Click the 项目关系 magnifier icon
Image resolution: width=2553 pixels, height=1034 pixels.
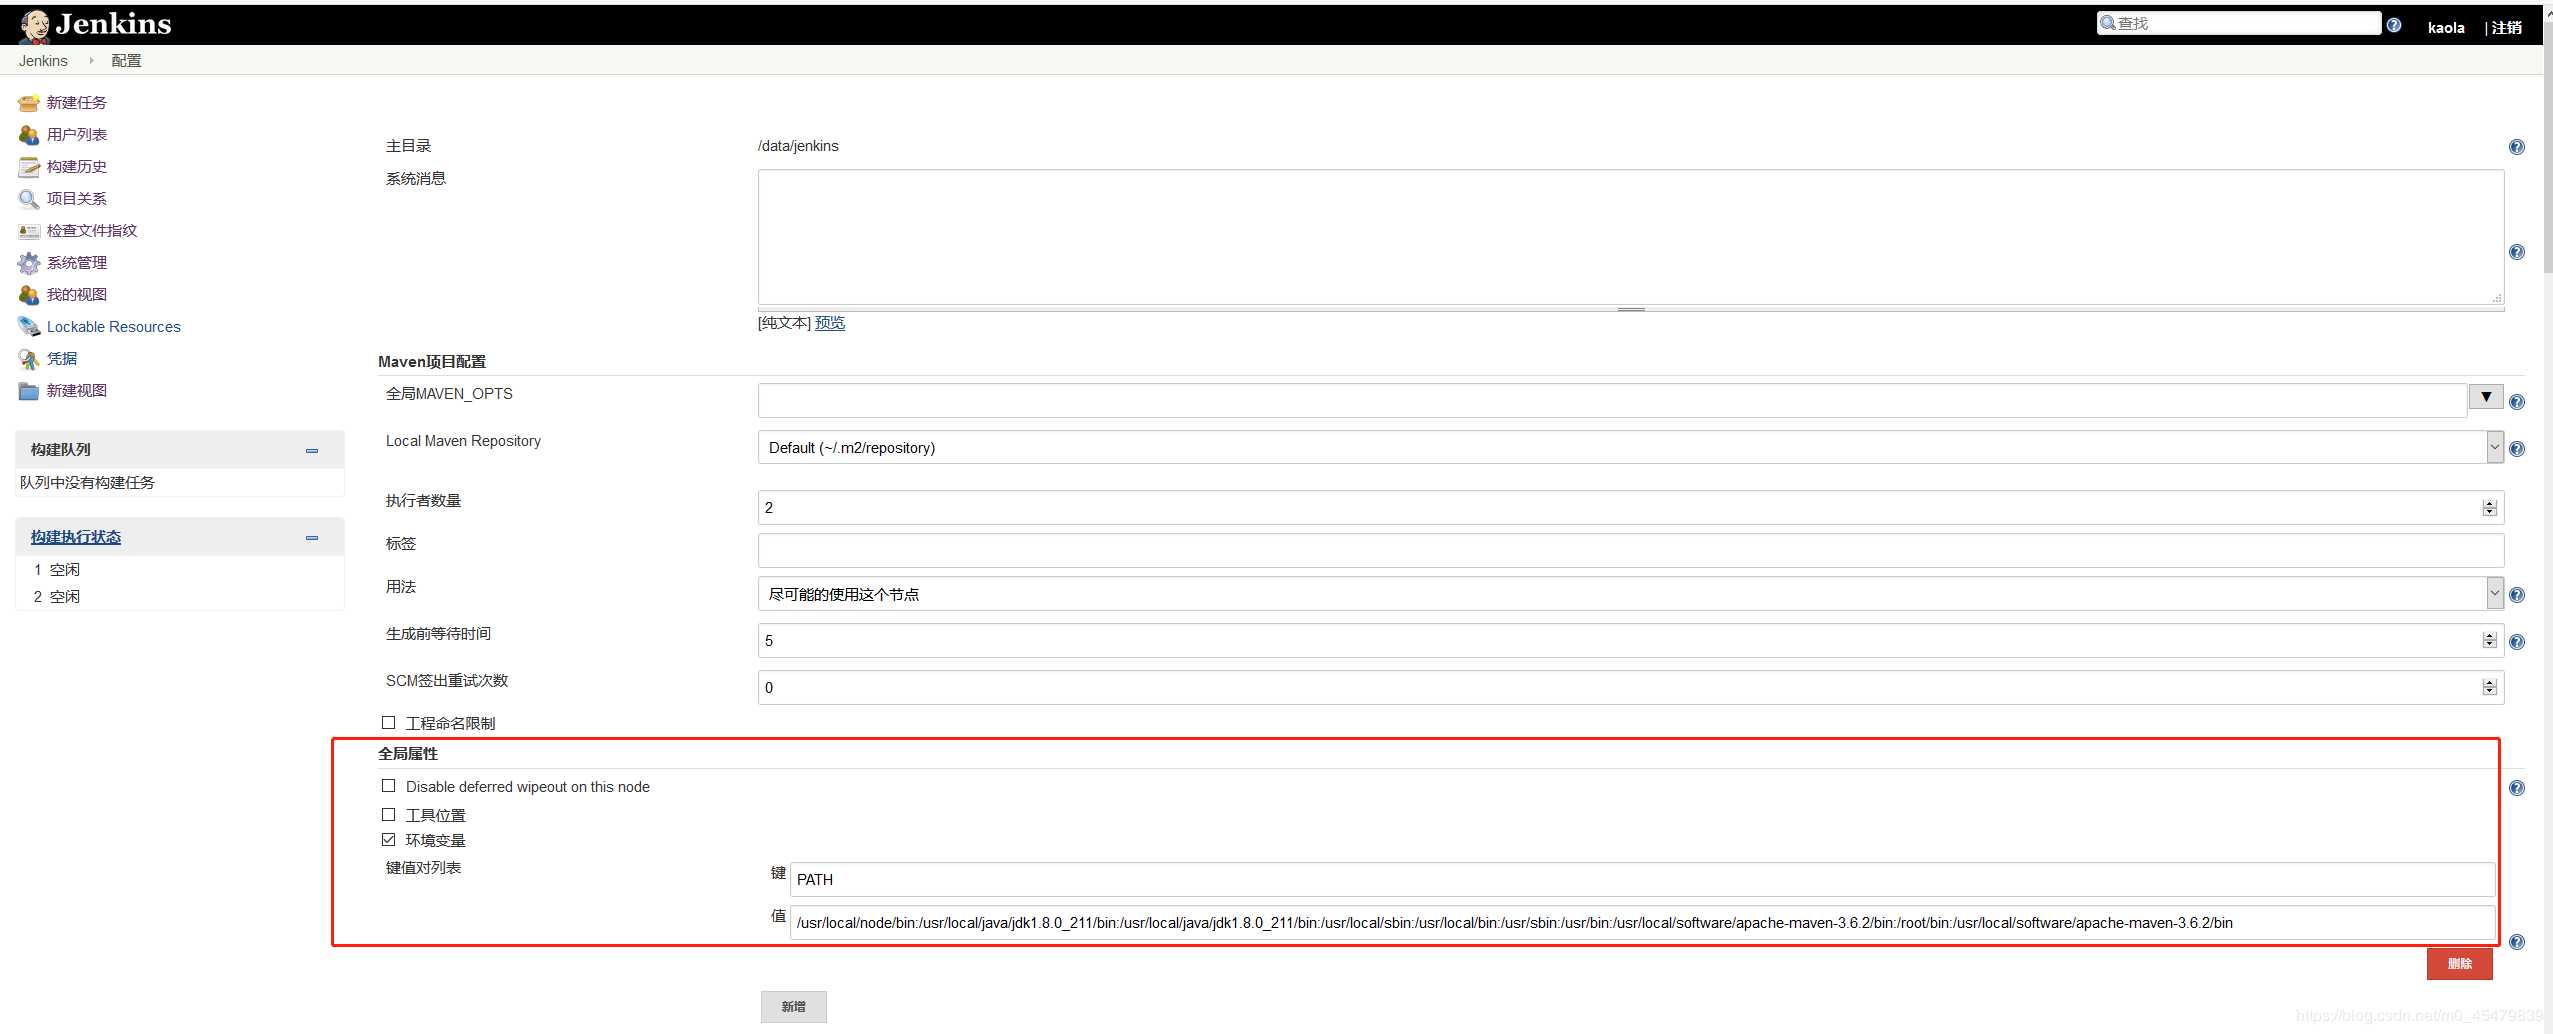[28, 199]
